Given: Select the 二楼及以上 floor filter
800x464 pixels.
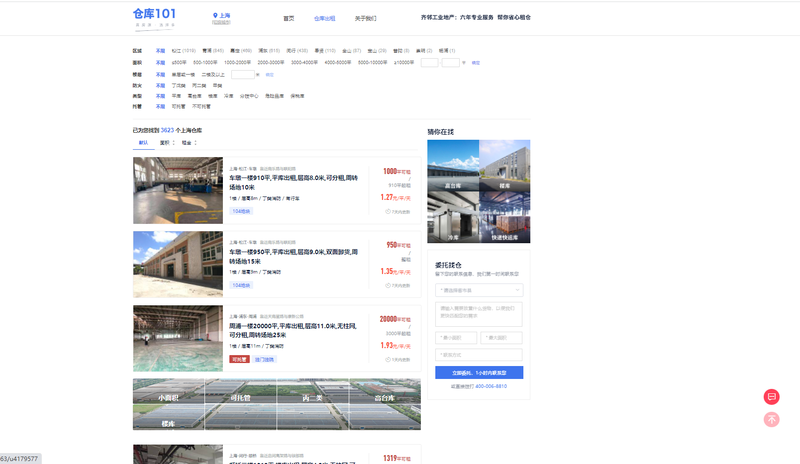Looking at the screenshot, I should tap(213, 75).
